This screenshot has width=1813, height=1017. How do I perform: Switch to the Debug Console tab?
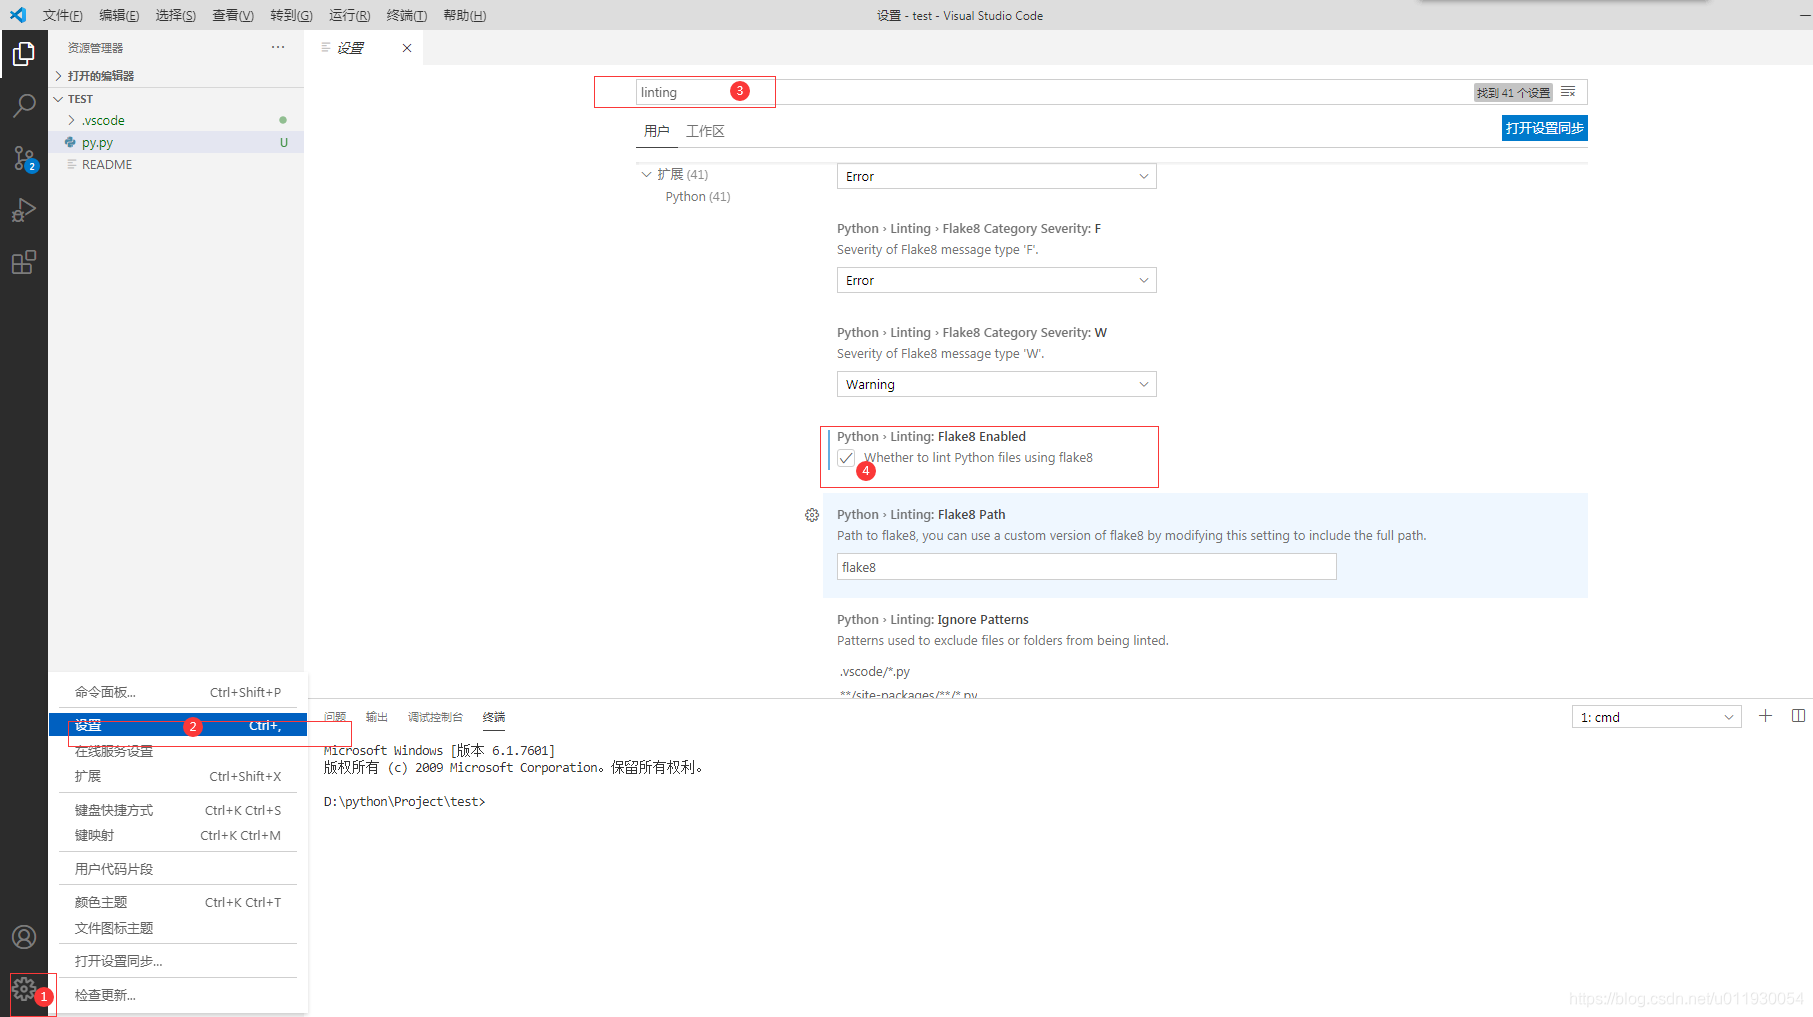click(435, 717)
